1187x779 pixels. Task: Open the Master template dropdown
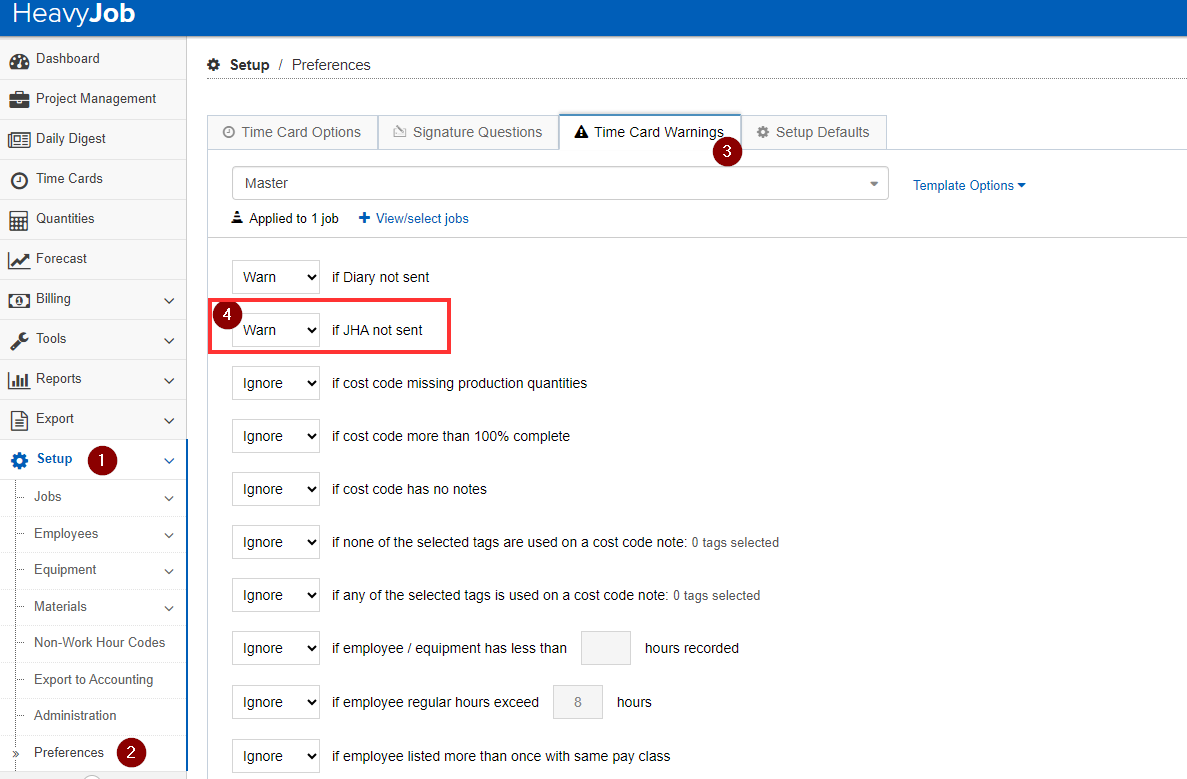pyautogui.click(x=560, y=183)
